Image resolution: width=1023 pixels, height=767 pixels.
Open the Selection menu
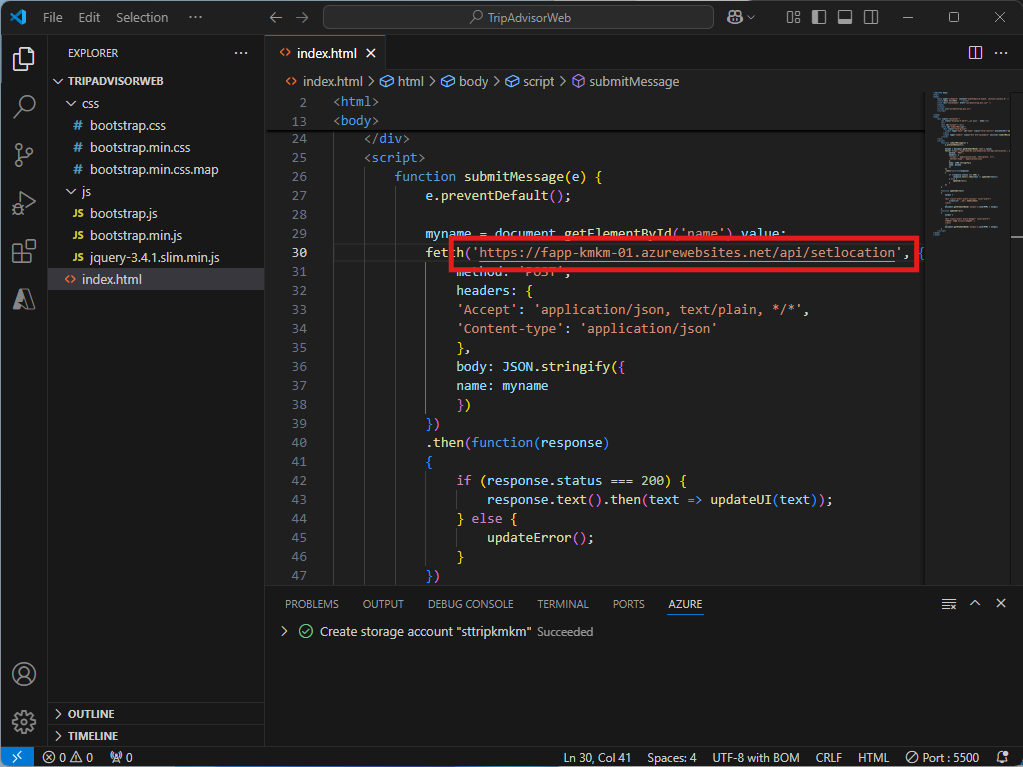pyautogui.click(x=142, y=18)
